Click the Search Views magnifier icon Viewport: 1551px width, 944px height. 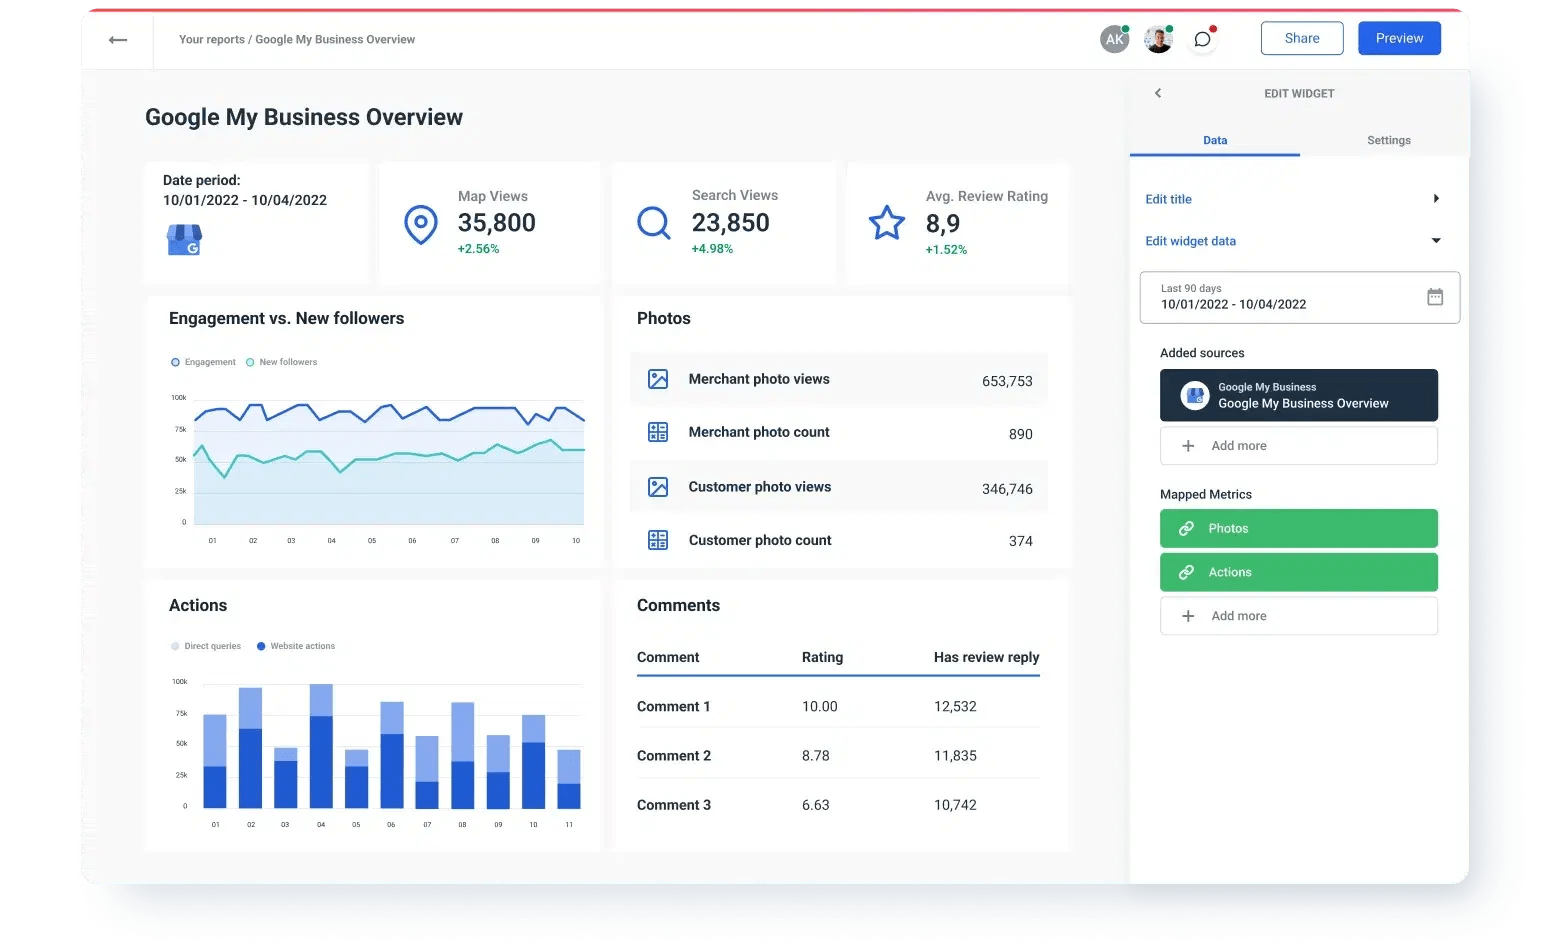(x=653, y=222)
